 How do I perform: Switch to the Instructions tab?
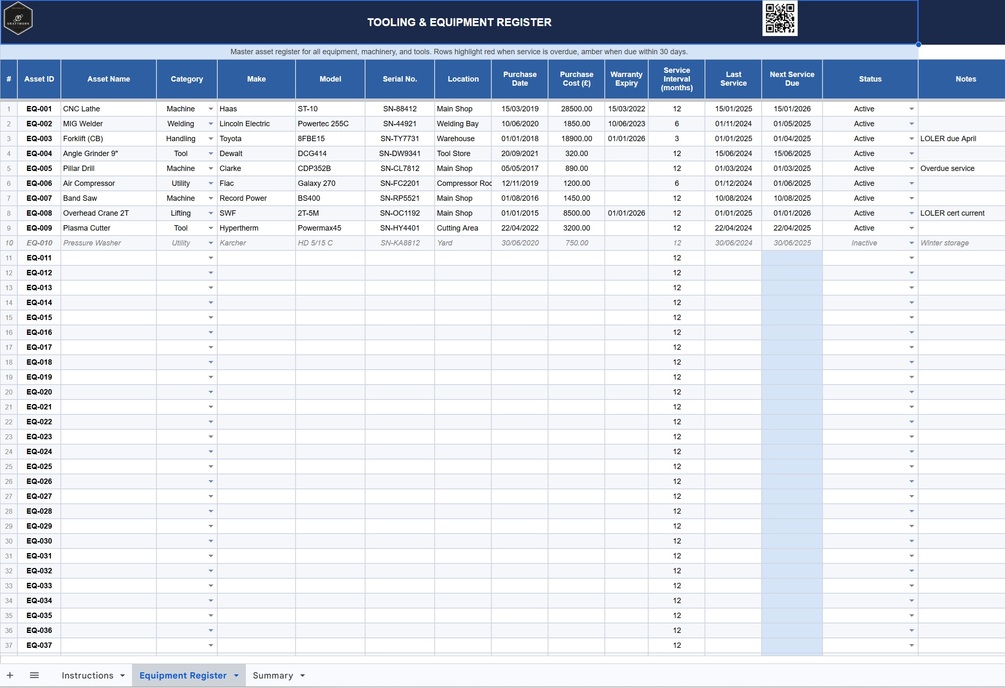pyautogui.click(x=87, y=675)
